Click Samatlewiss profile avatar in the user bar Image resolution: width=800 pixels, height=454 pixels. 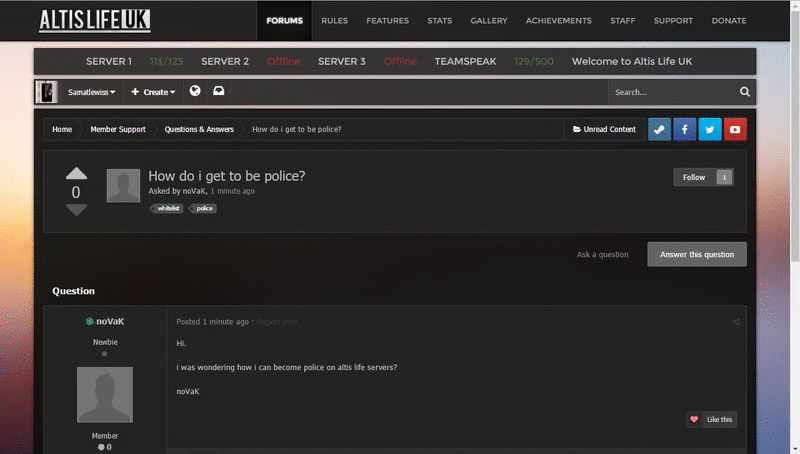point(46,92)
